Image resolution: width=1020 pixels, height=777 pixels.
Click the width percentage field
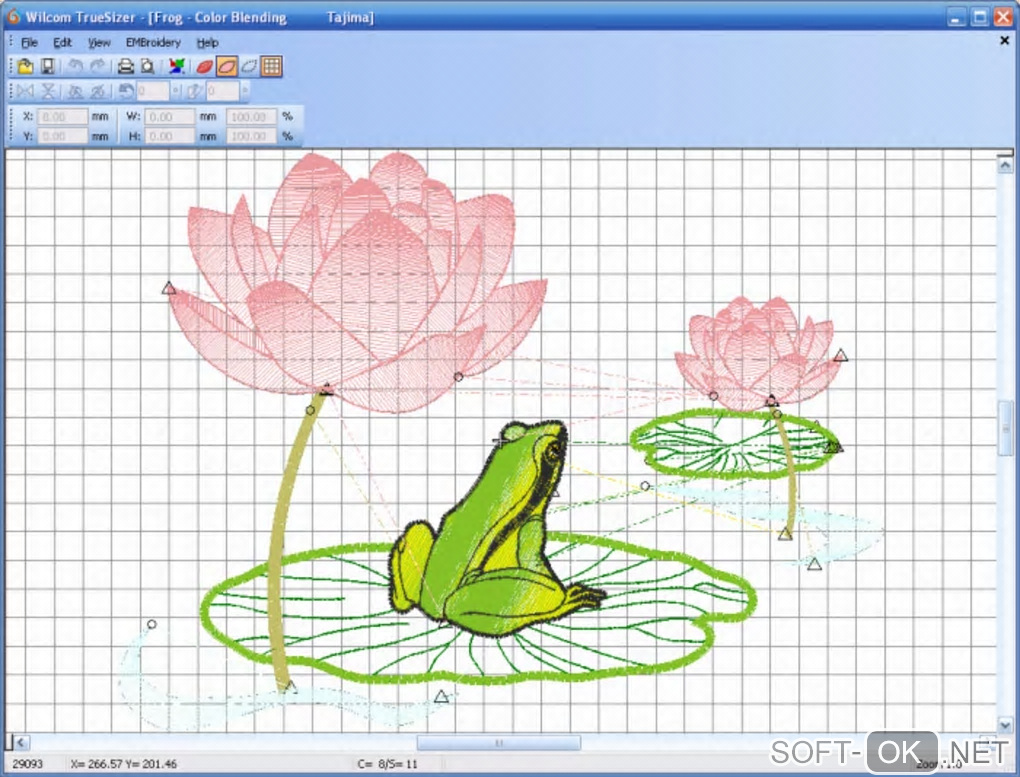(251, 116)
